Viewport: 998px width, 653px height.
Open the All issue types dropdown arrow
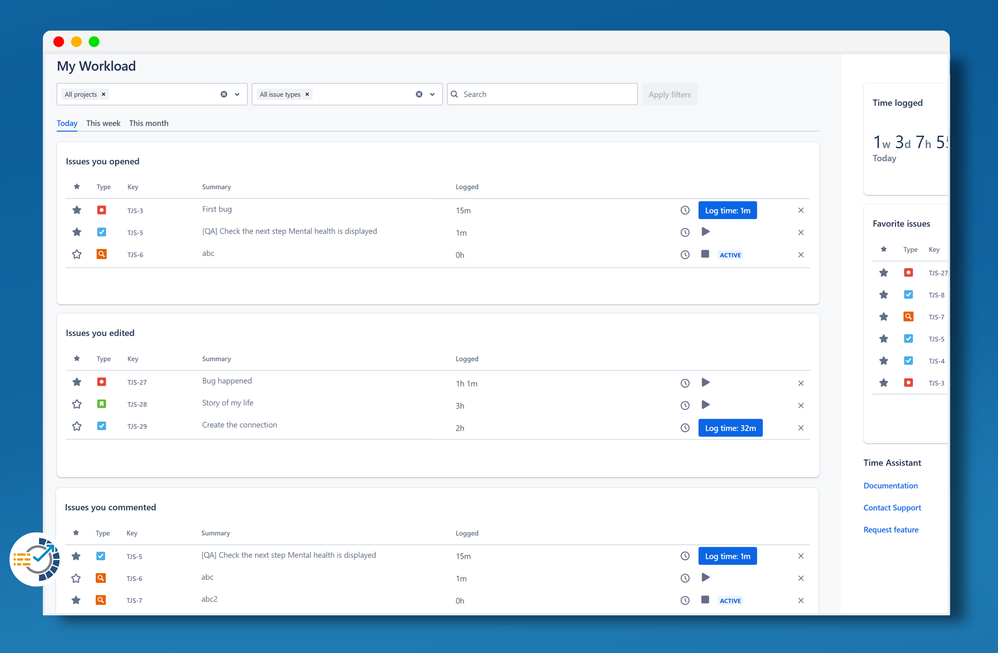432,94
